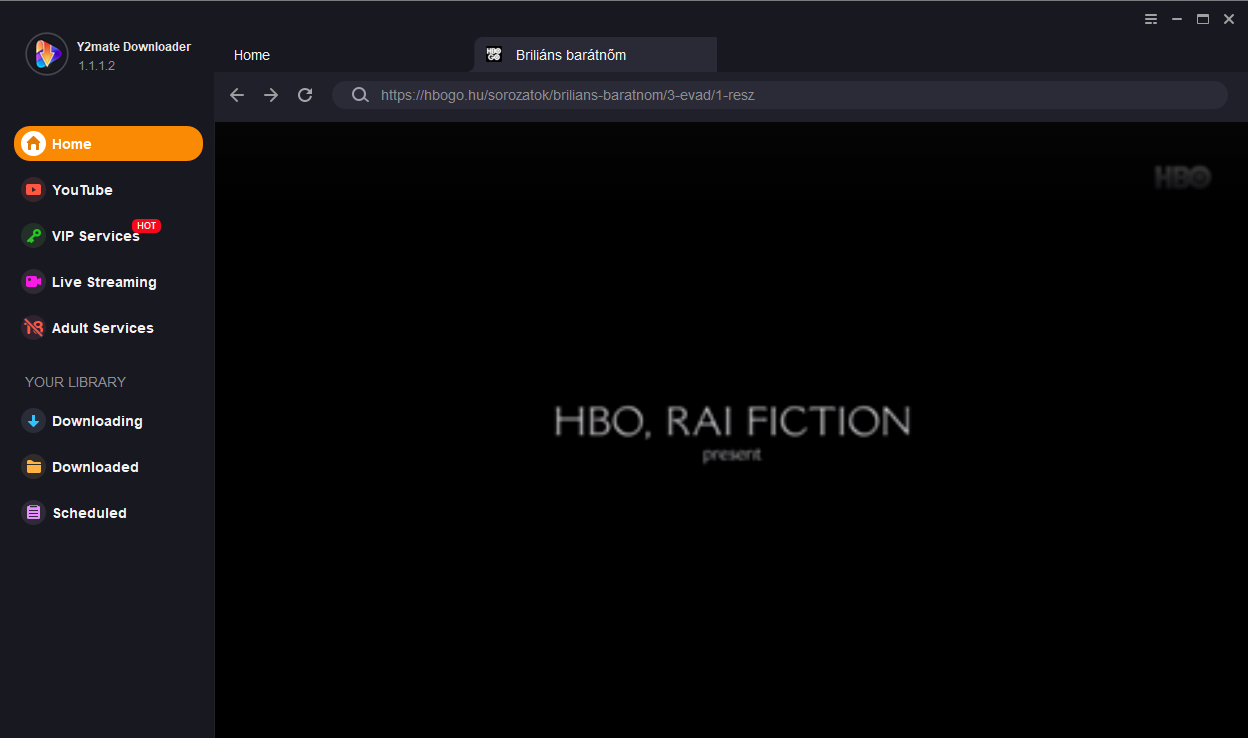Click the version number 1.1.1.2
Viewport: 1248px width, 738px height.
coord(97,66)
